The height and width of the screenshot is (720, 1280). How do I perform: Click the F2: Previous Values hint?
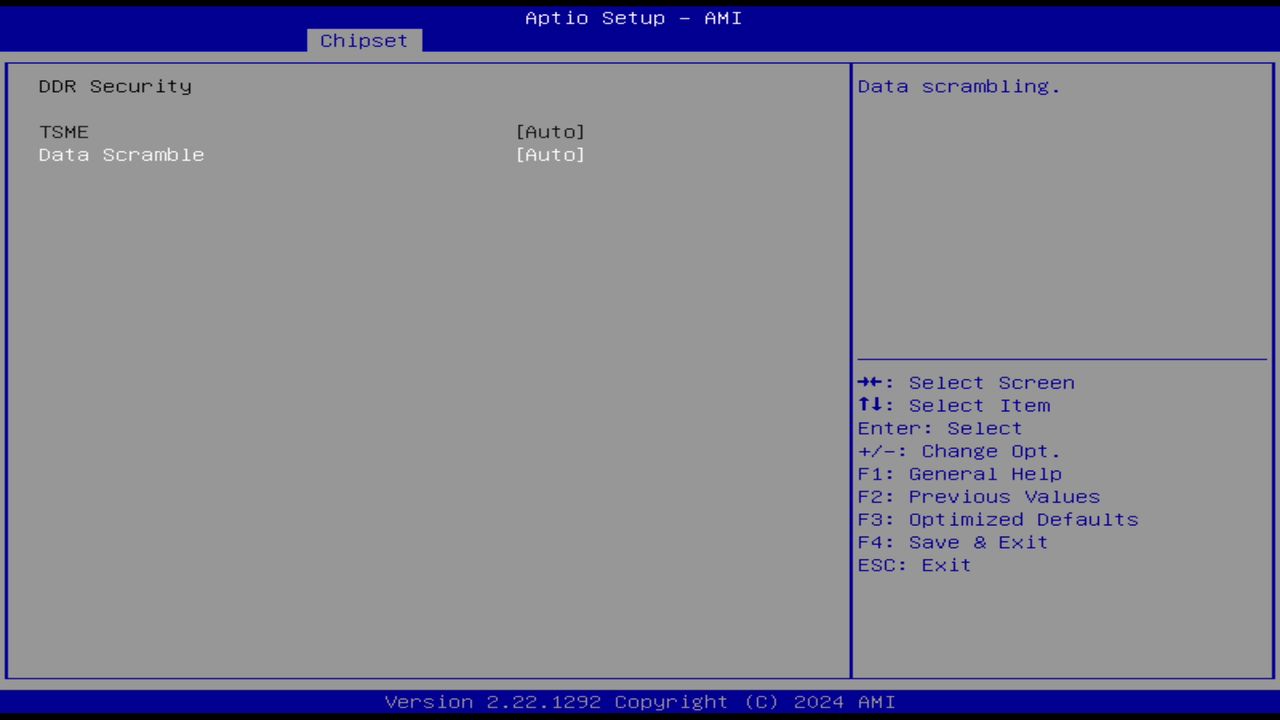(979, 497)
